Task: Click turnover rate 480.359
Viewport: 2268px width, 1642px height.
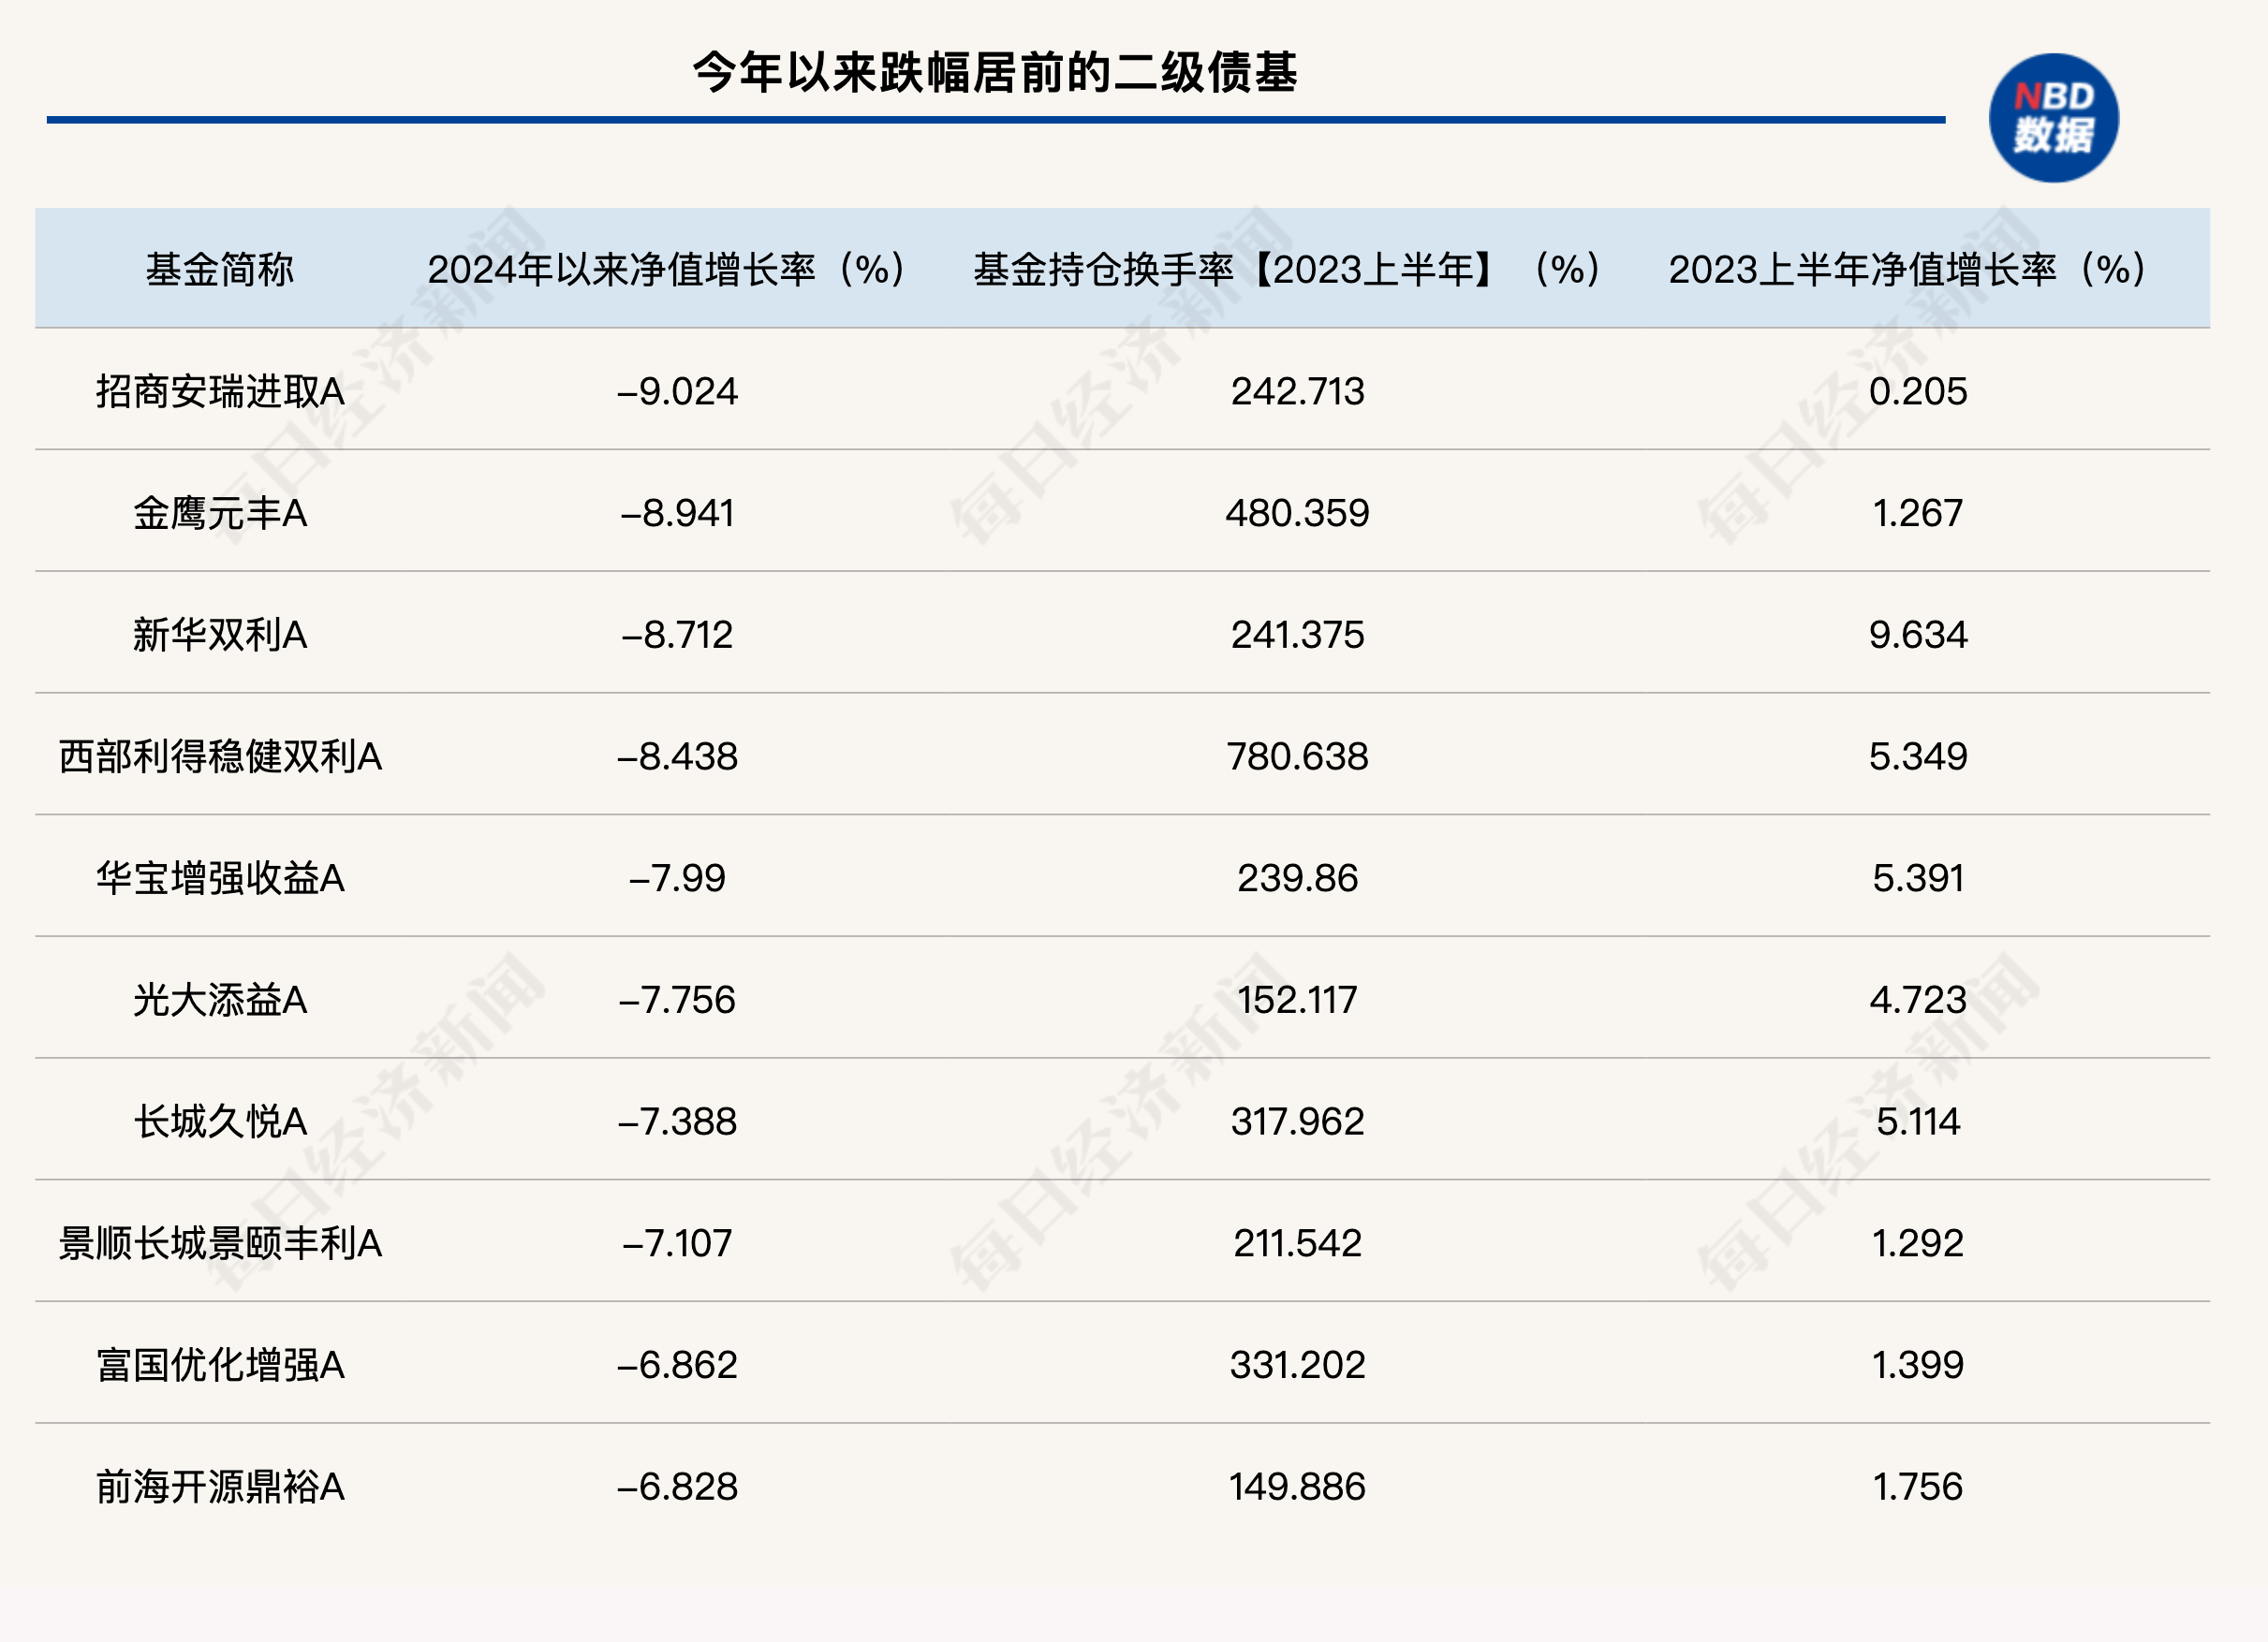Action: [x=1297, y=513]
